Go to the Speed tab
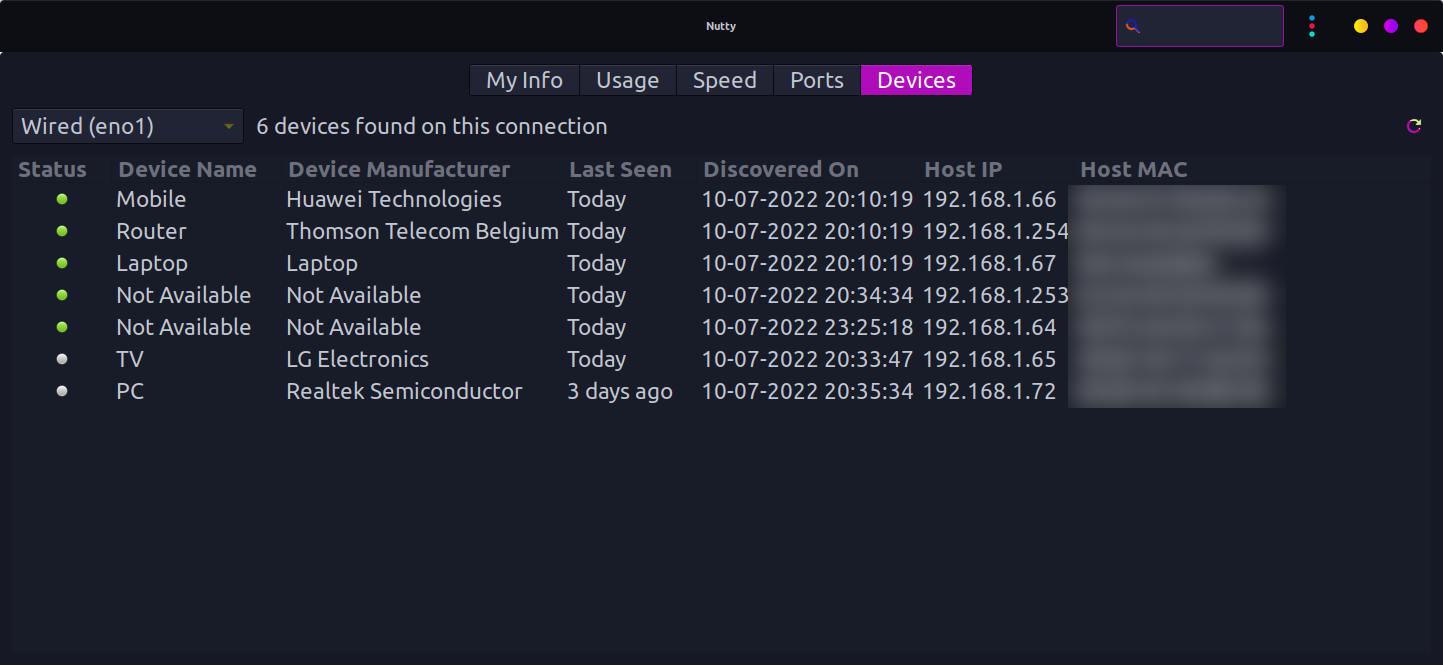The width and height of the screenshot is (1443, 665). [725, 80]
